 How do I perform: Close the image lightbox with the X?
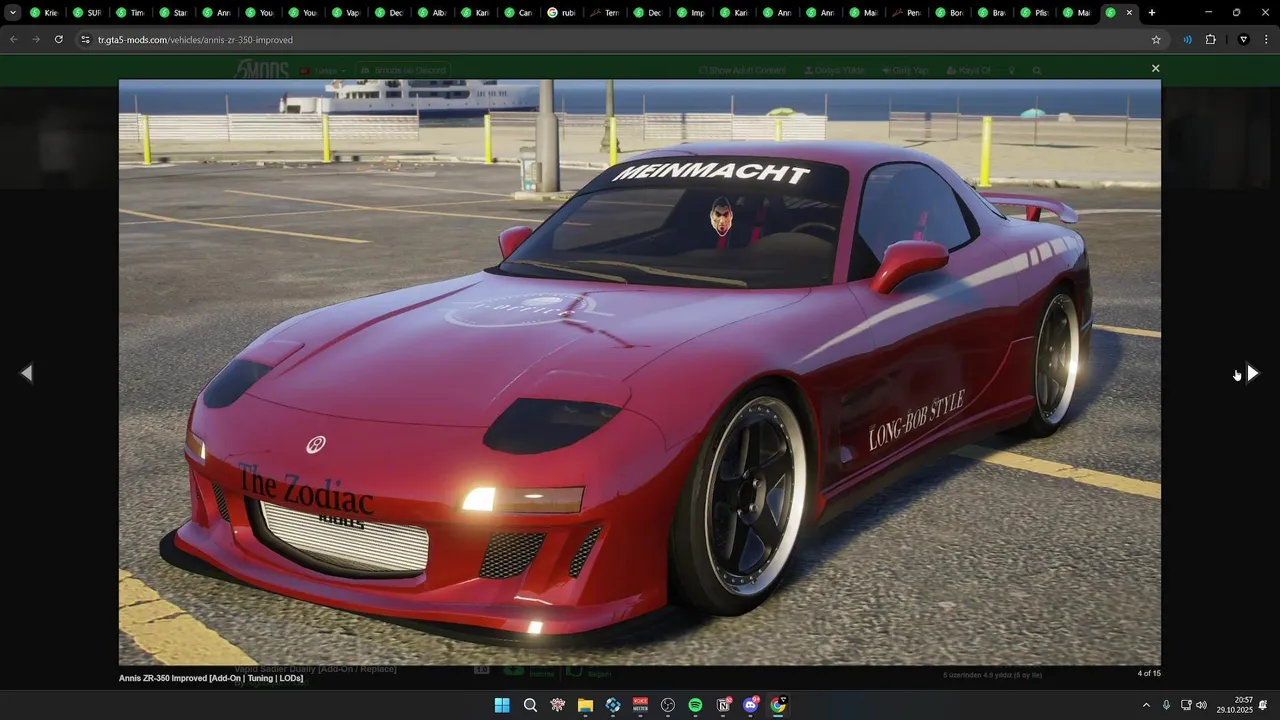coord(1155,69)
